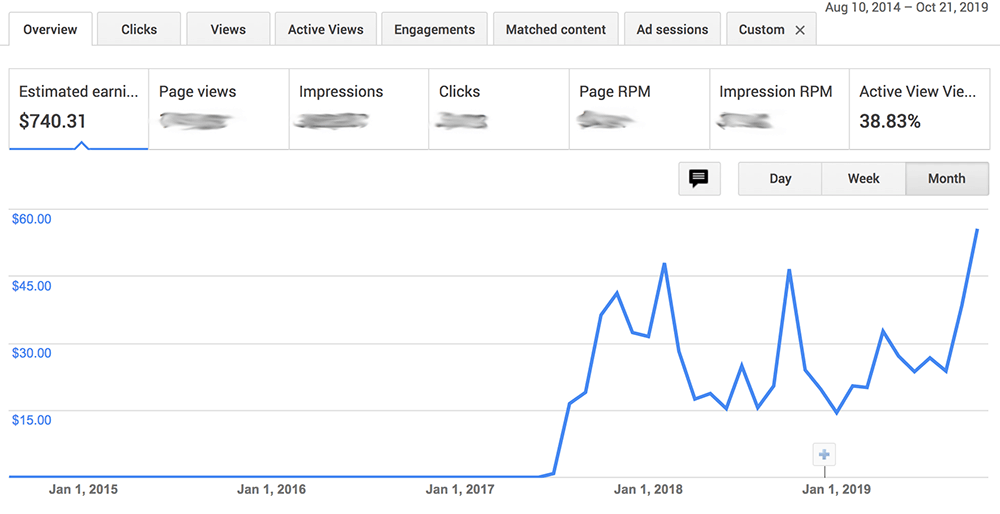Go to the Active Views tab
Screen dimensions: 1000x514
pos(326,30)
